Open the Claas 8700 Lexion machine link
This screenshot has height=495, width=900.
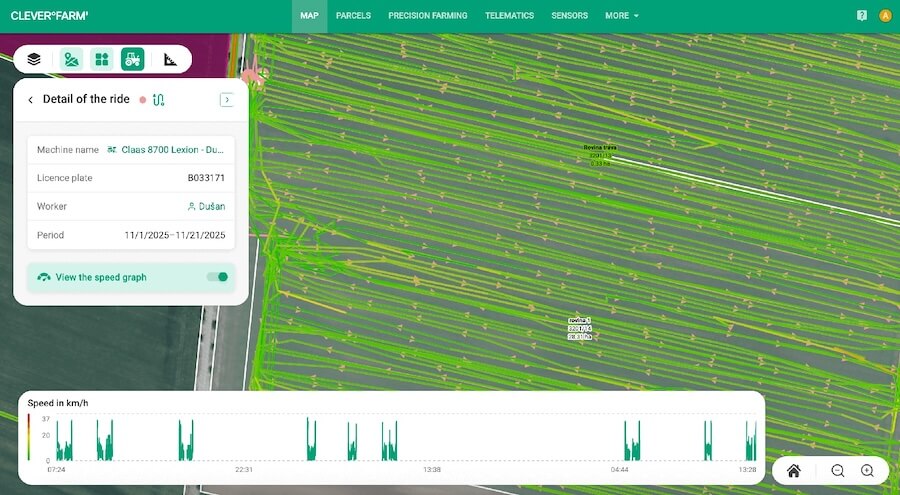pos(173,150)
